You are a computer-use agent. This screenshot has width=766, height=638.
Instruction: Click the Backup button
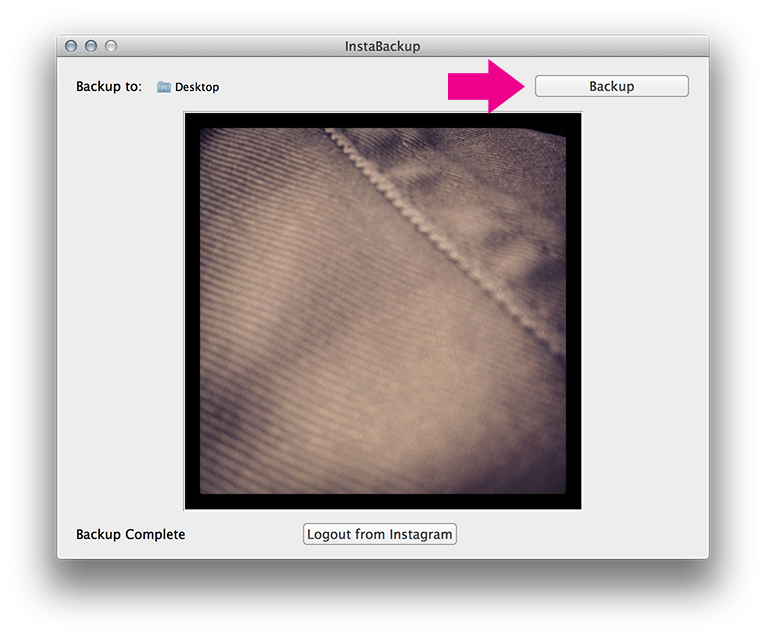[x=612, y=86]
